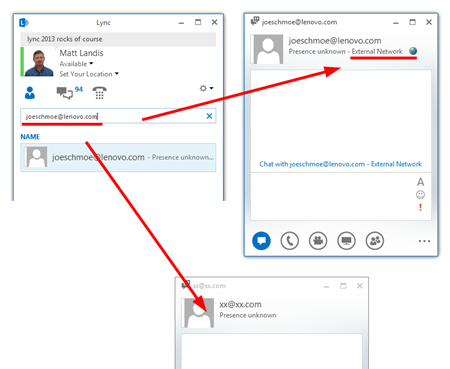The width and height of the screenshot is (450, 369).
Task: Open the Available status dropdown
Action: coord(76,64)
